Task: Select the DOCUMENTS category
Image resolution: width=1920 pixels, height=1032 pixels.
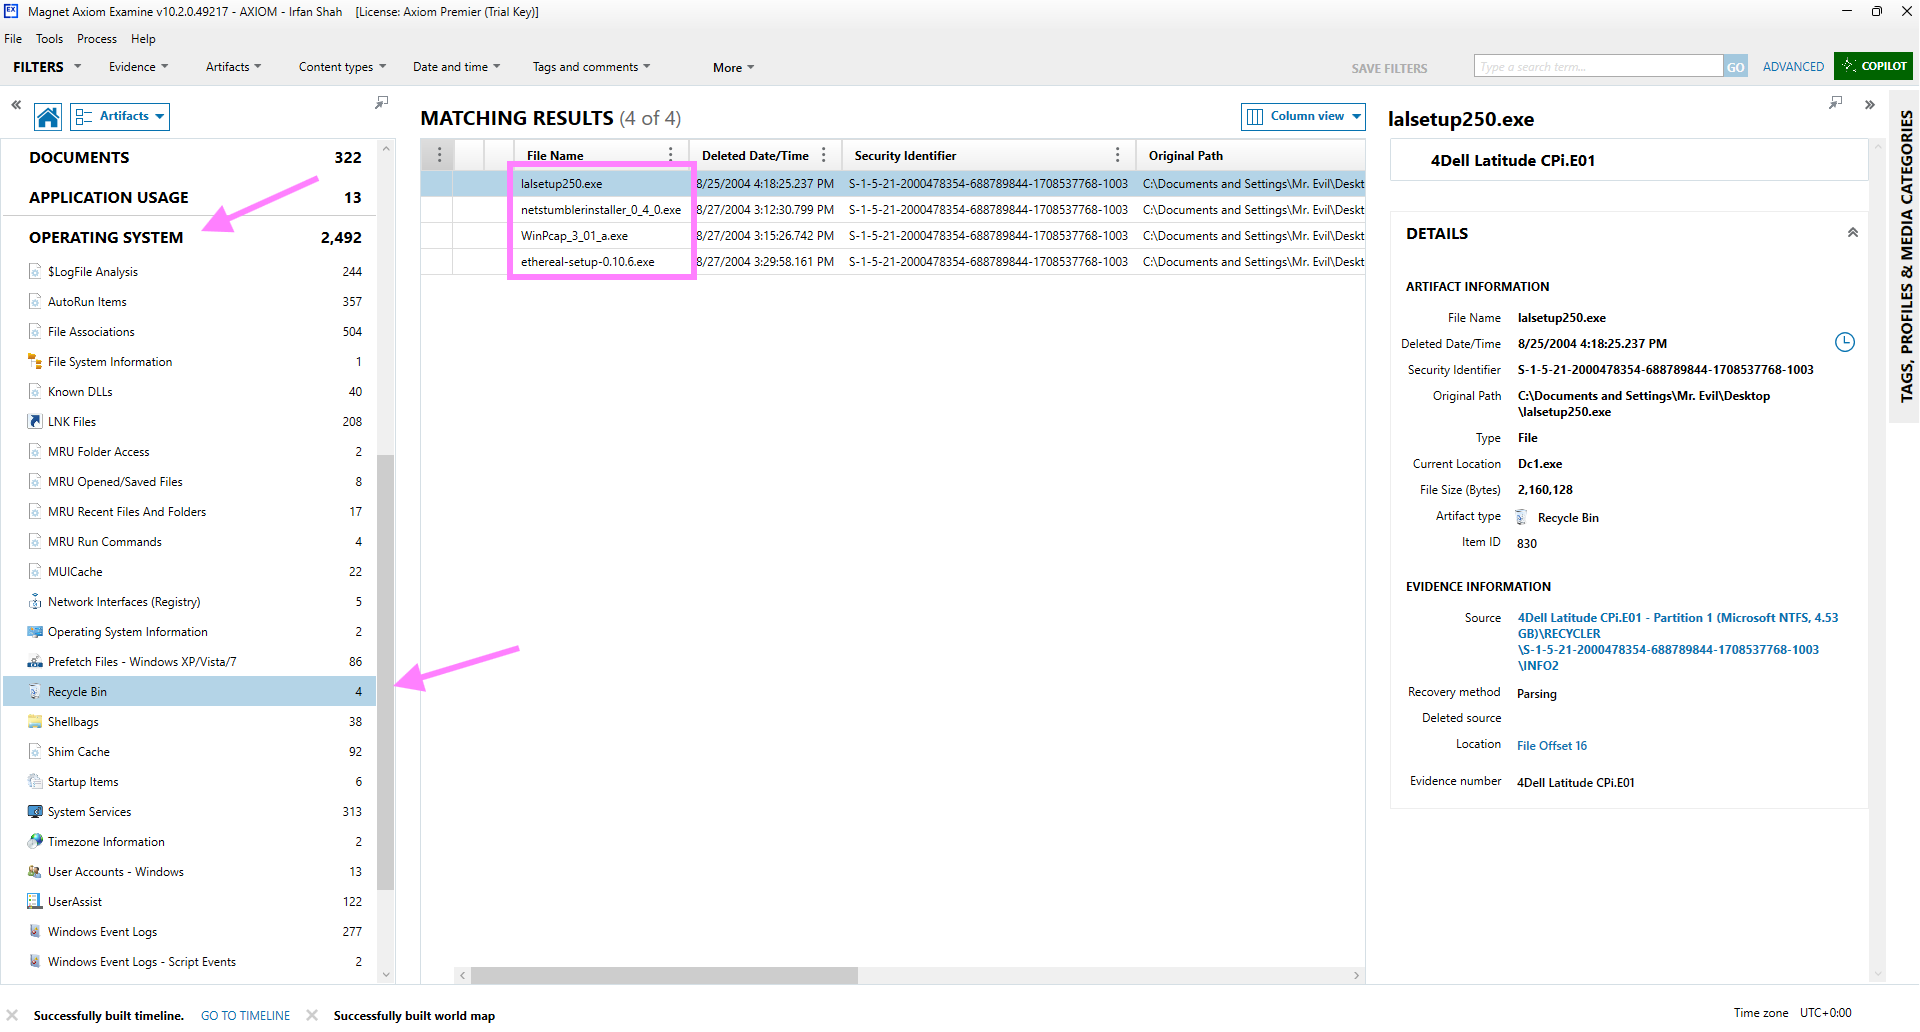Action: [190, 158]
